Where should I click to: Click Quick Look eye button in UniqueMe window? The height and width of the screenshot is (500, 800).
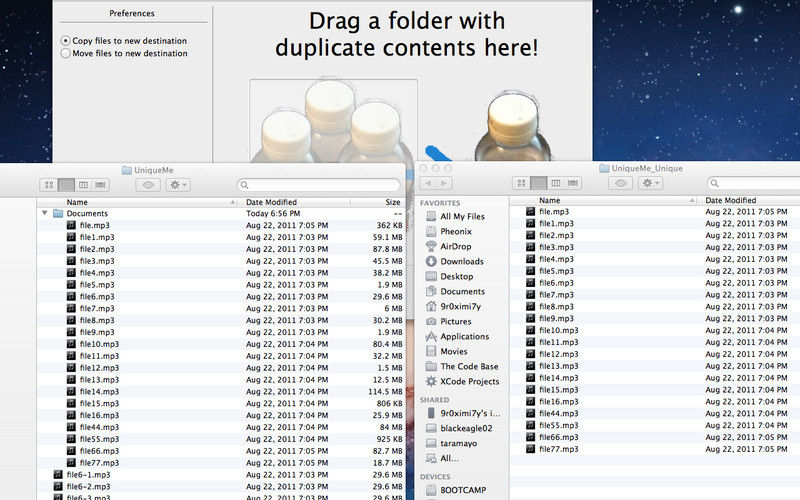148,185
